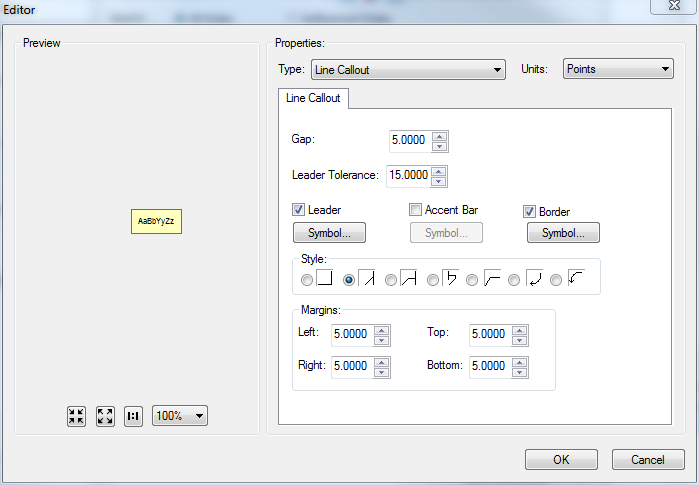
Task: Decrease the Bottom margin value
Action: 520,372
